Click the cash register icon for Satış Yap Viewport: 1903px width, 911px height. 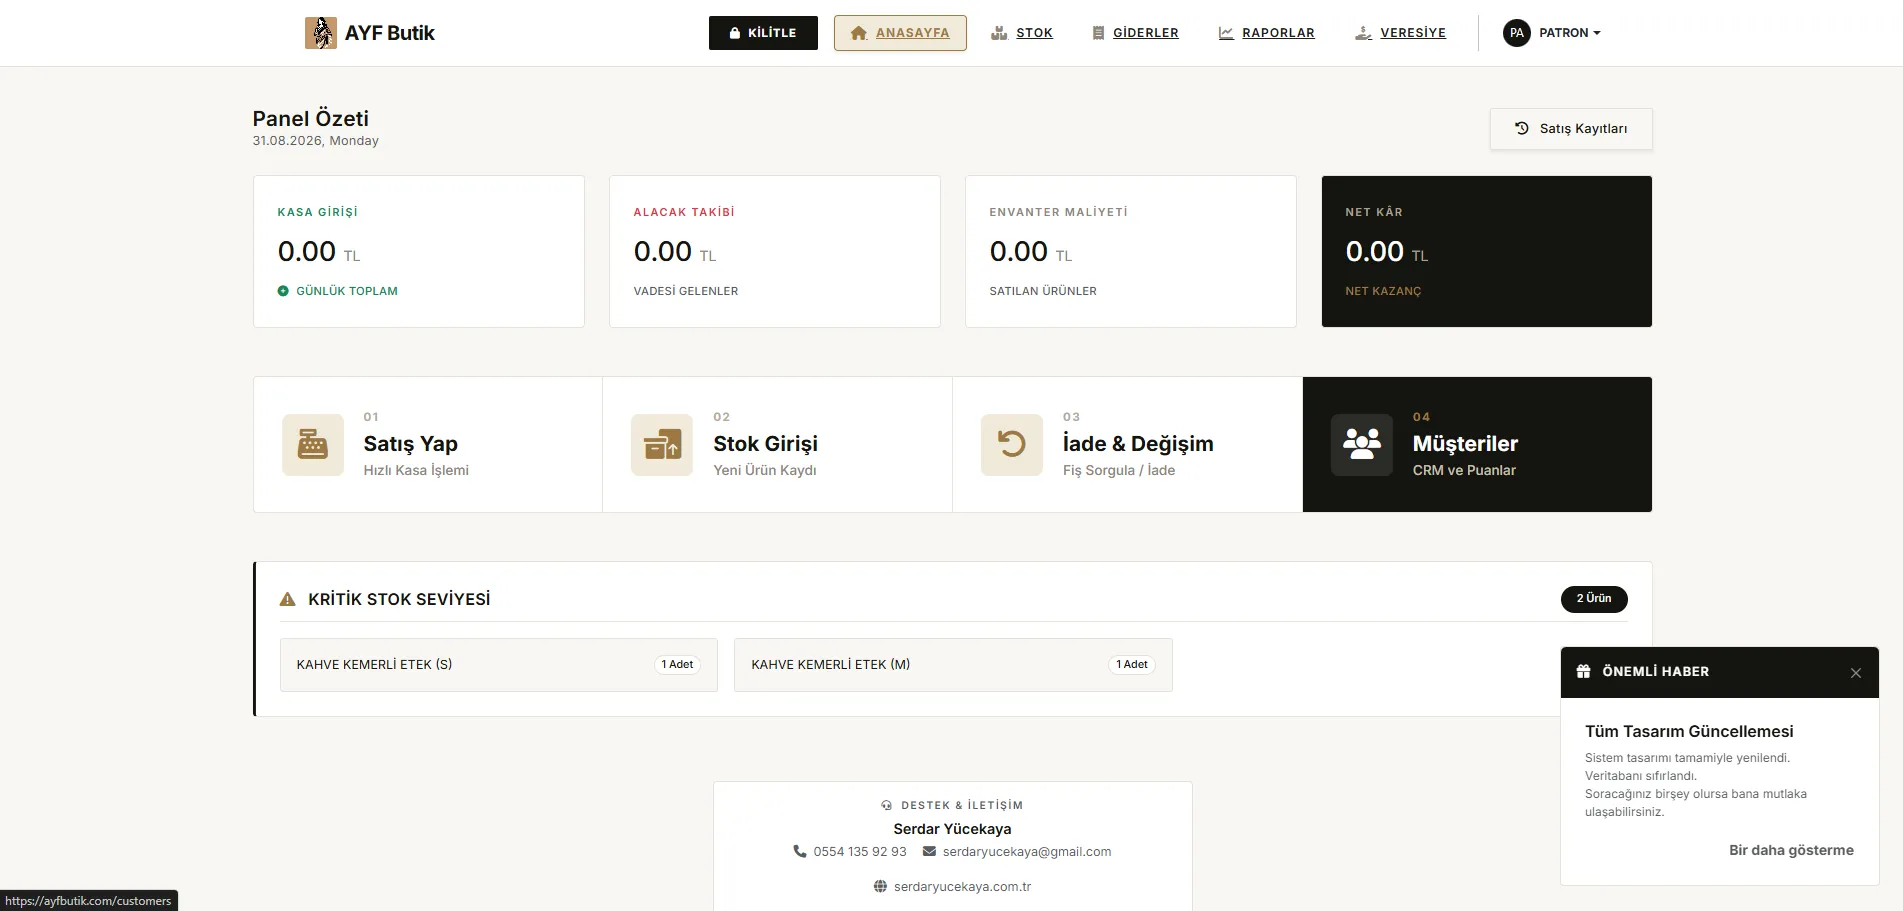pos(313,445)
